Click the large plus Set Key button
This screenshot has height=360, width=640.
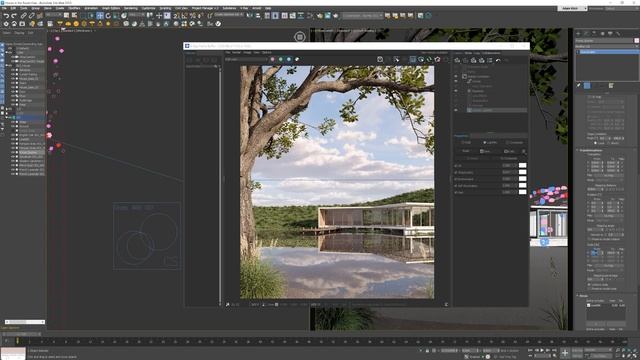[565, 352]
